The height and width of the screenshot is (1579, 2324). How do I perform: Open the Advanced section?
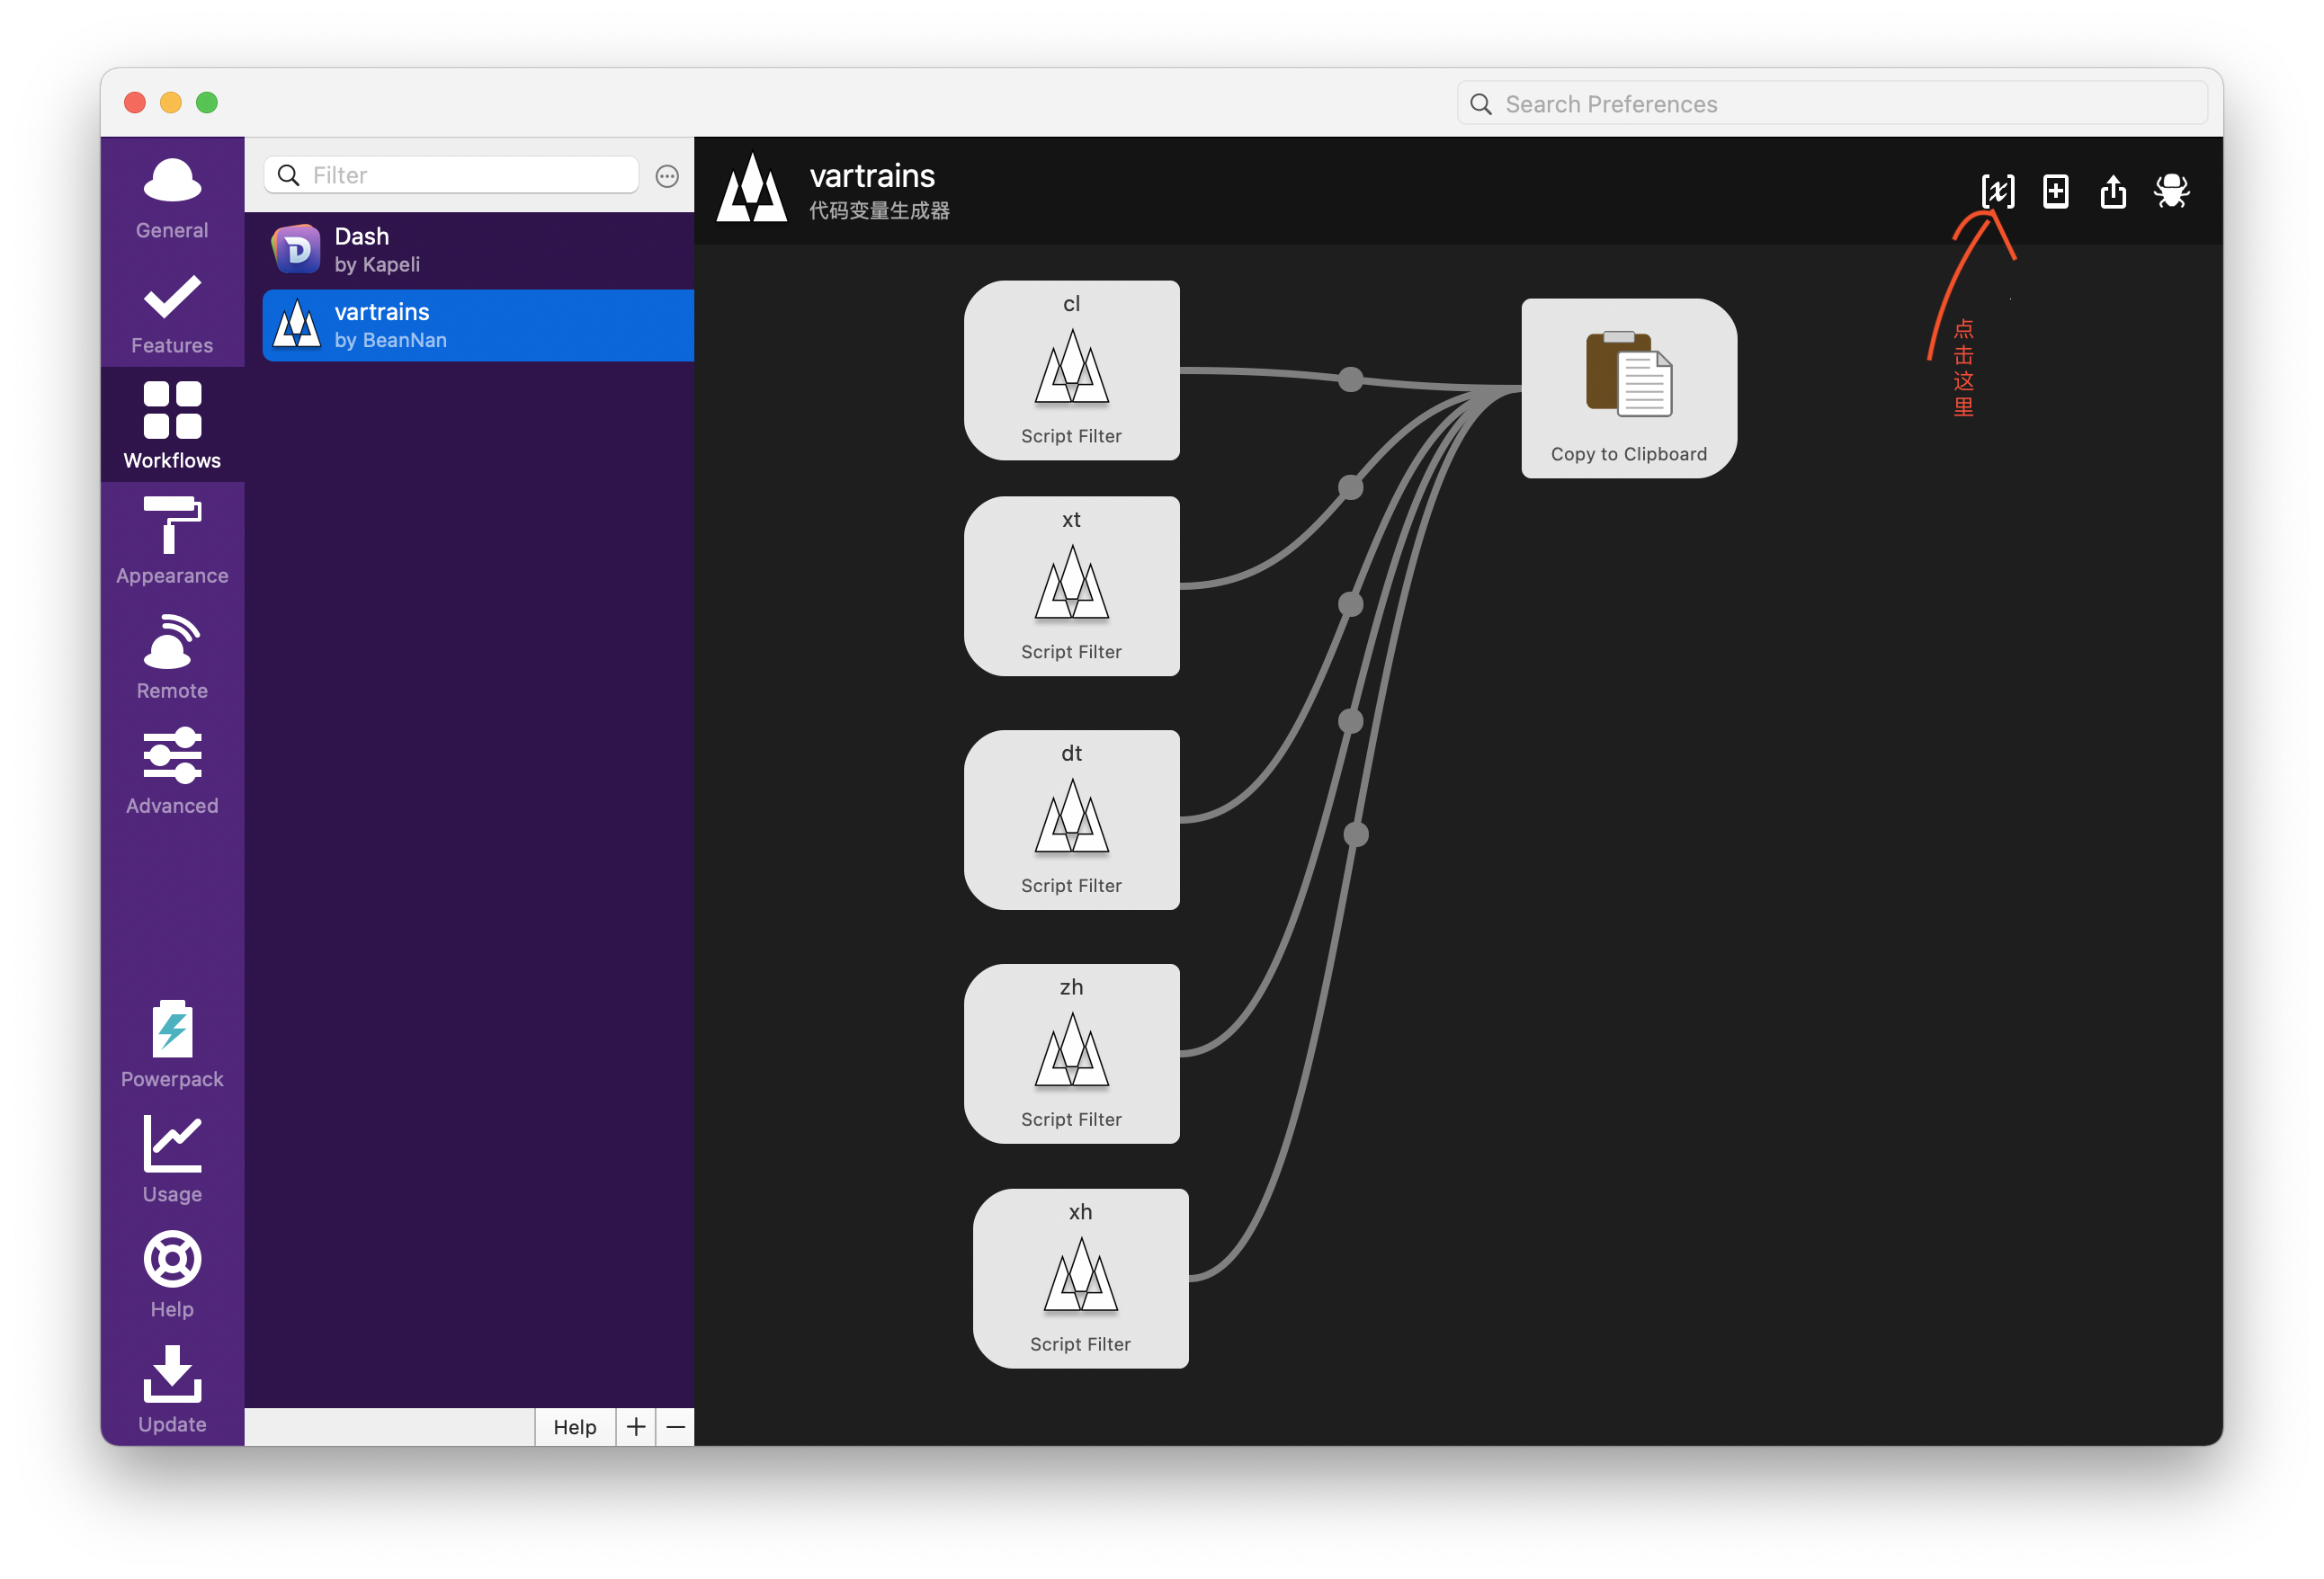coord(172,770)
